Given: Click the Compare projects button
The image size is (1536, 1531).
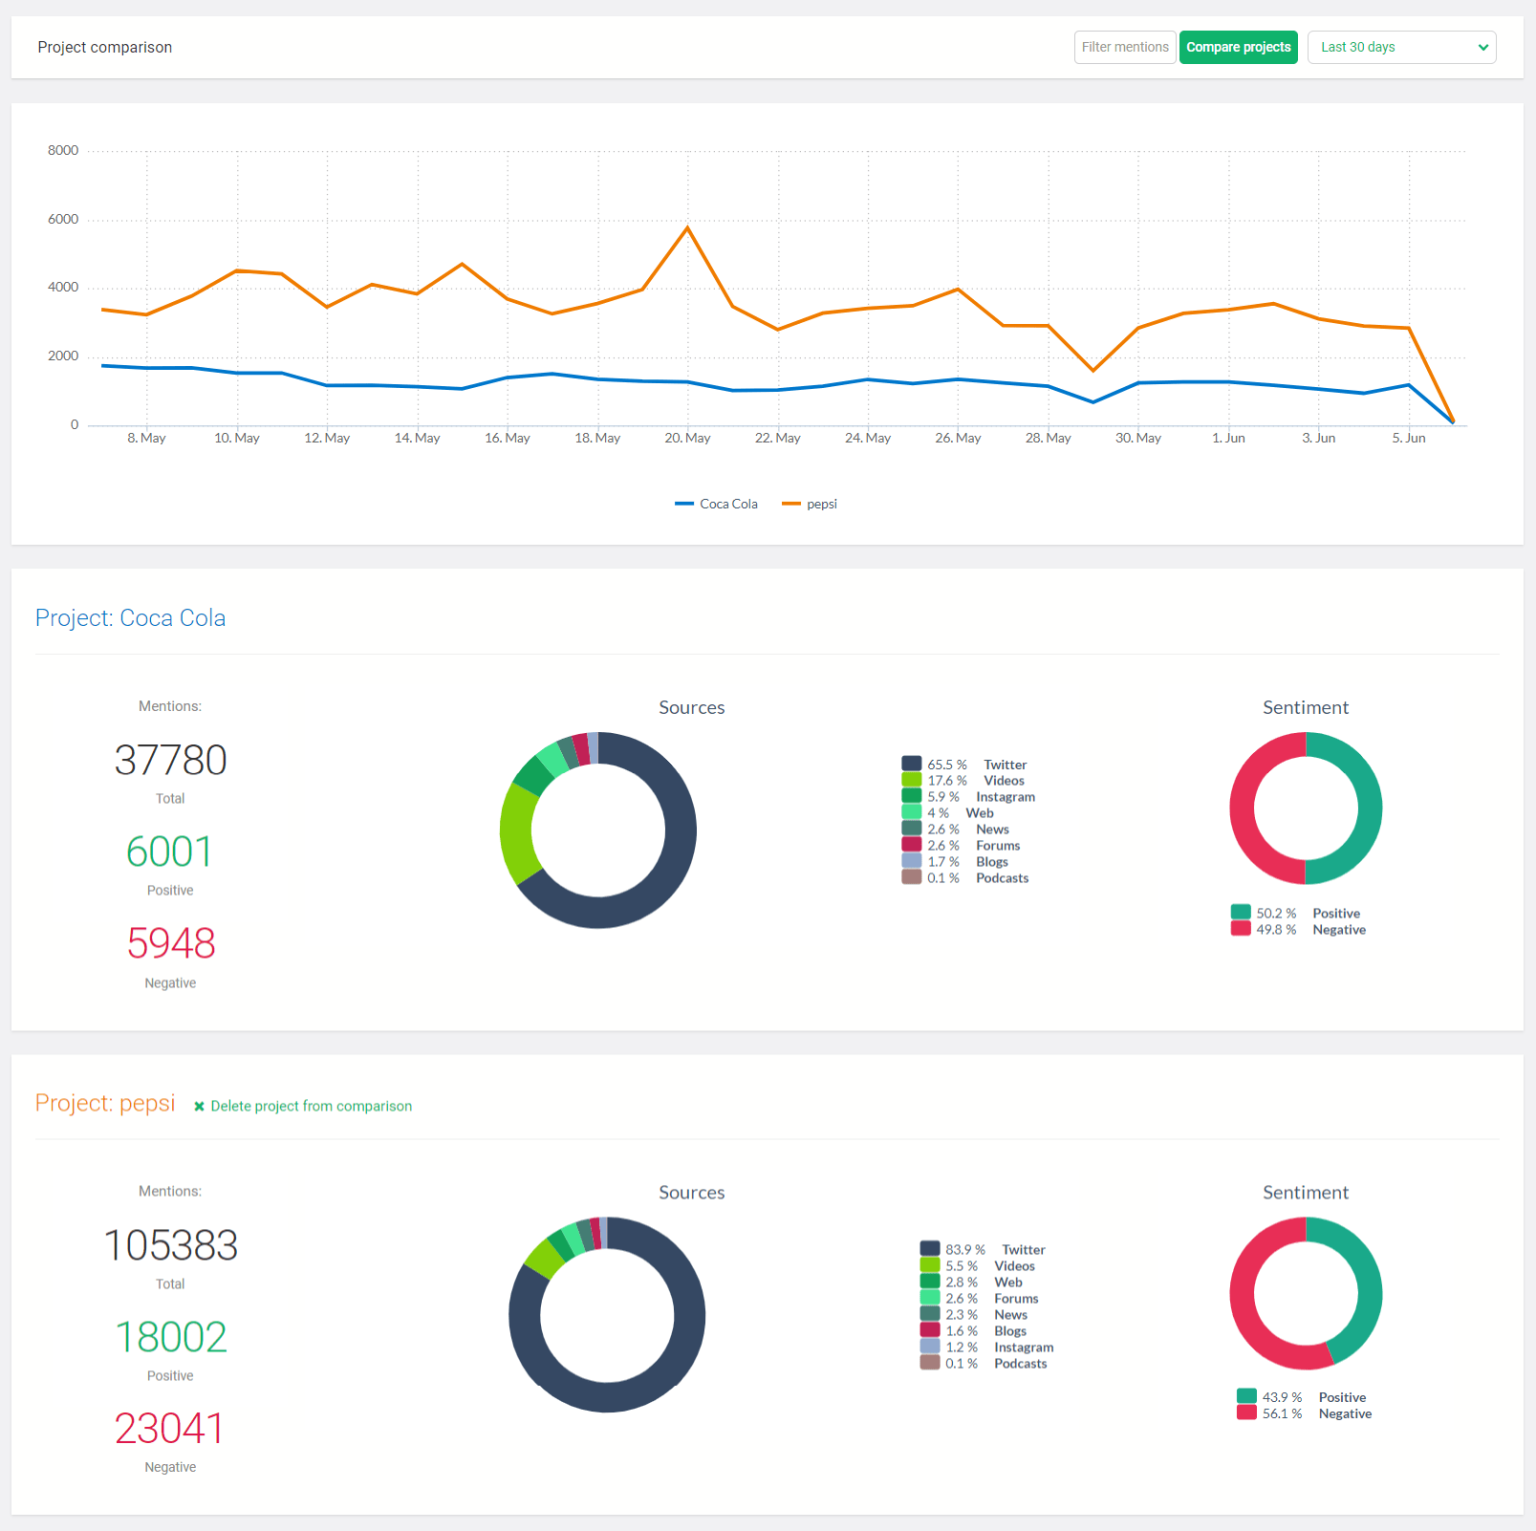Looking at the screenshot, I should [1238, 47].
